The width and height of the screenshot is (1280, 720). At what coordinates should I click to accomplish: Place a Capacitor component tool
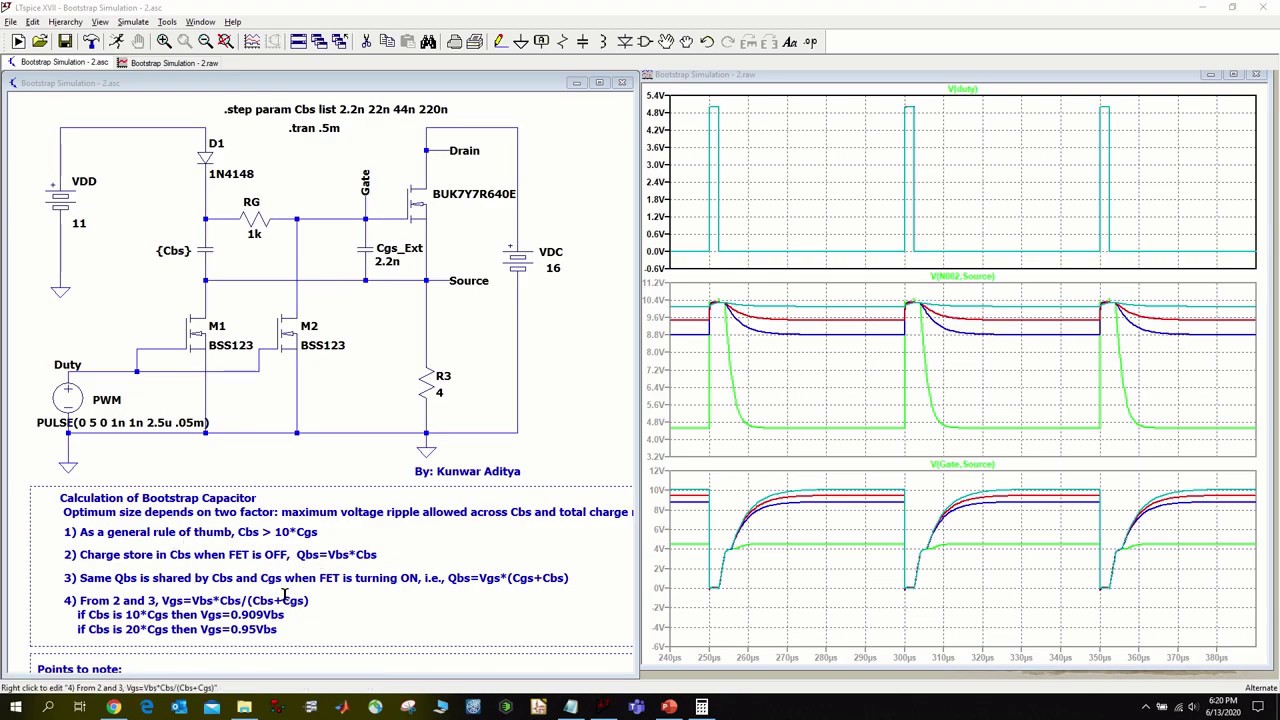pyautogui.click(x=583, y=42)
